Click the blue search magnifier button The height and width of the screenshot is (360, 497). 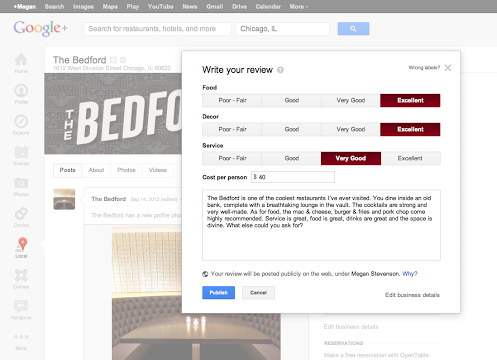coord(353,29)
